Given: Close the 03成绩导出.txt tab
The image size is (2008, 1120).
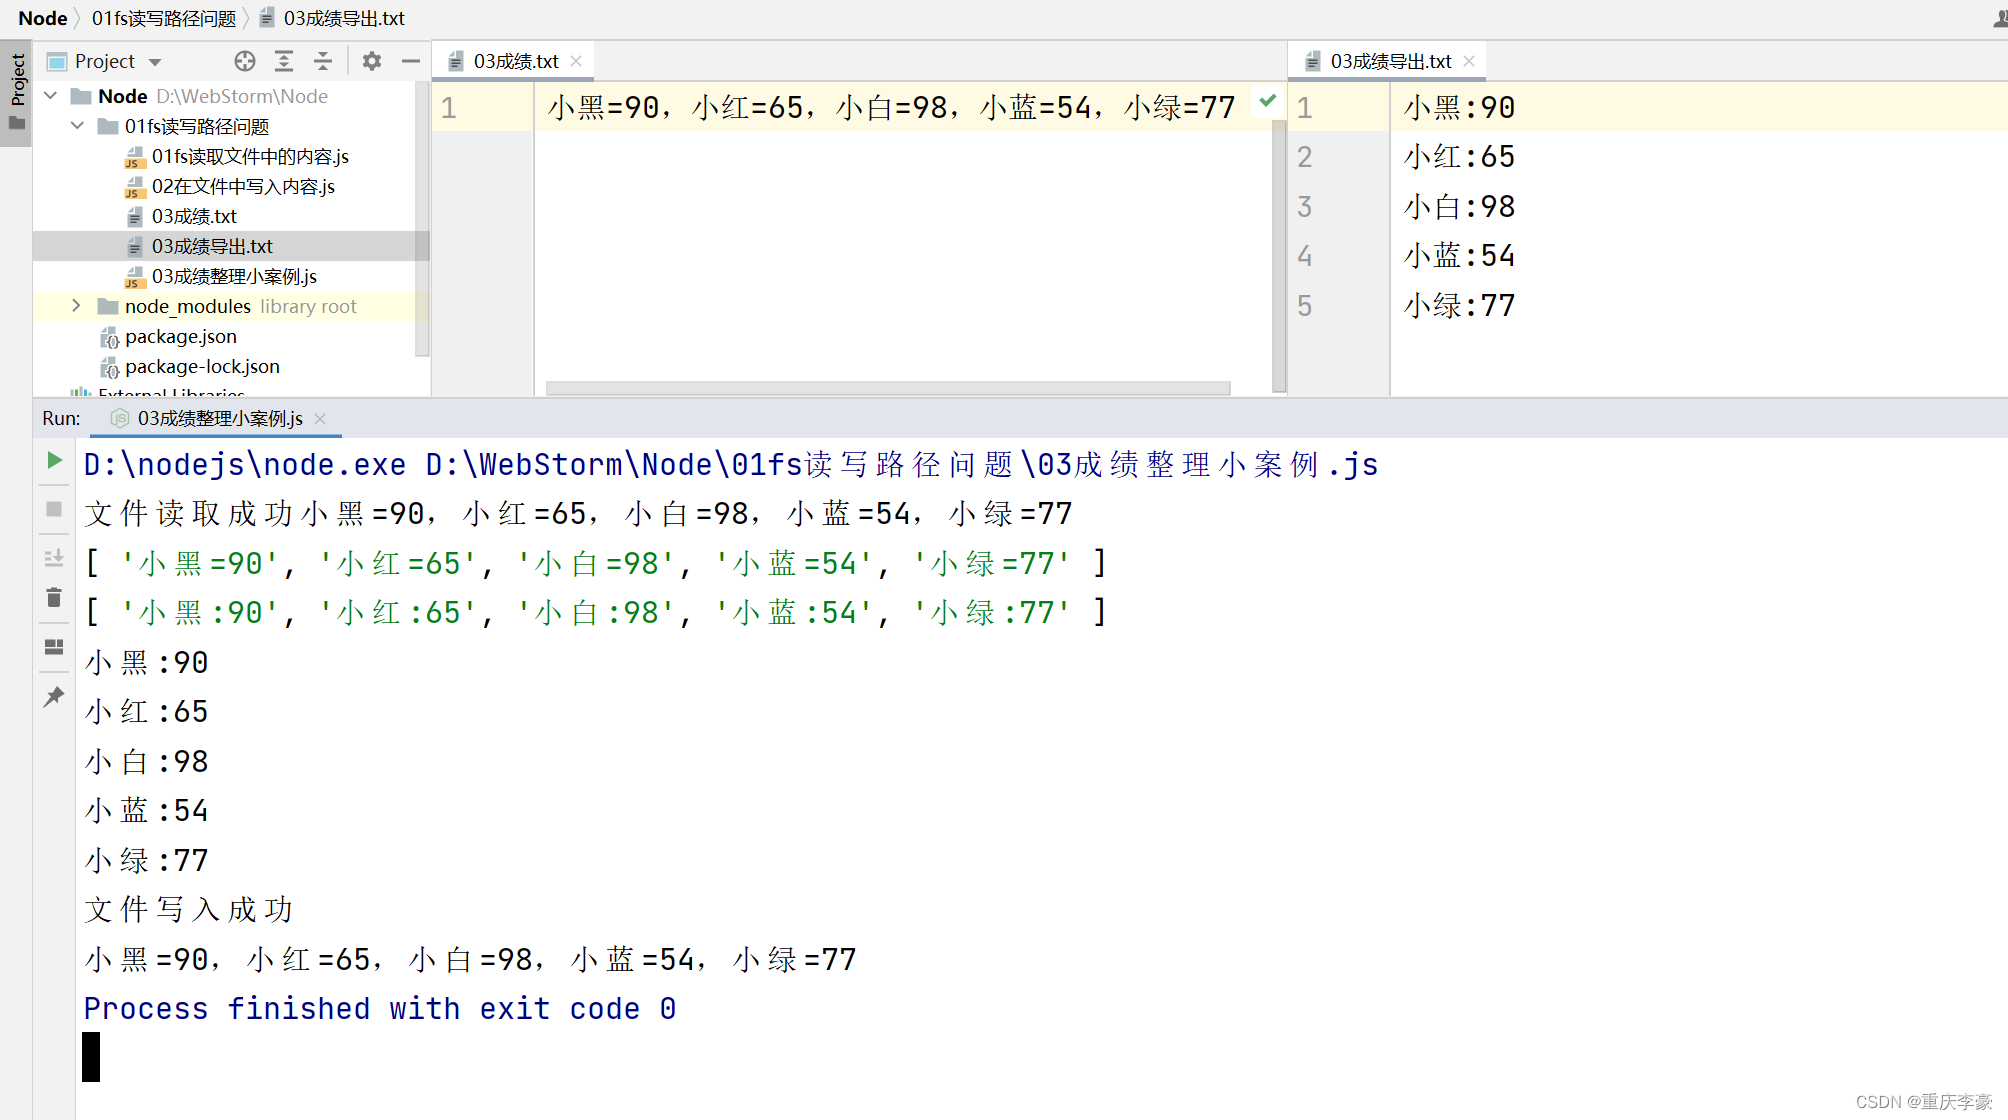Looking at the screenshot, I should [x=1469, y=61].
